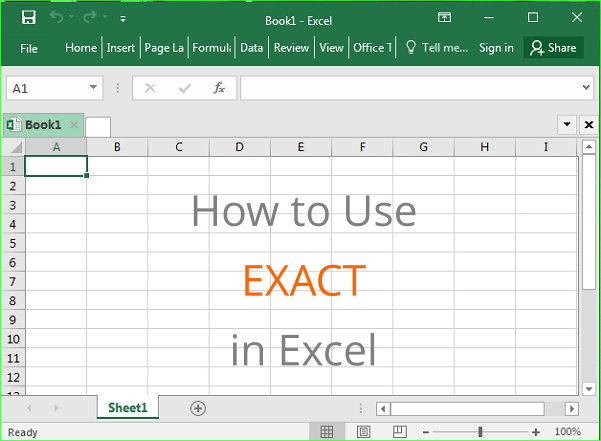601x441 pixels.
Task: Click the Sign in link
Action: click(x=496, y=48)
